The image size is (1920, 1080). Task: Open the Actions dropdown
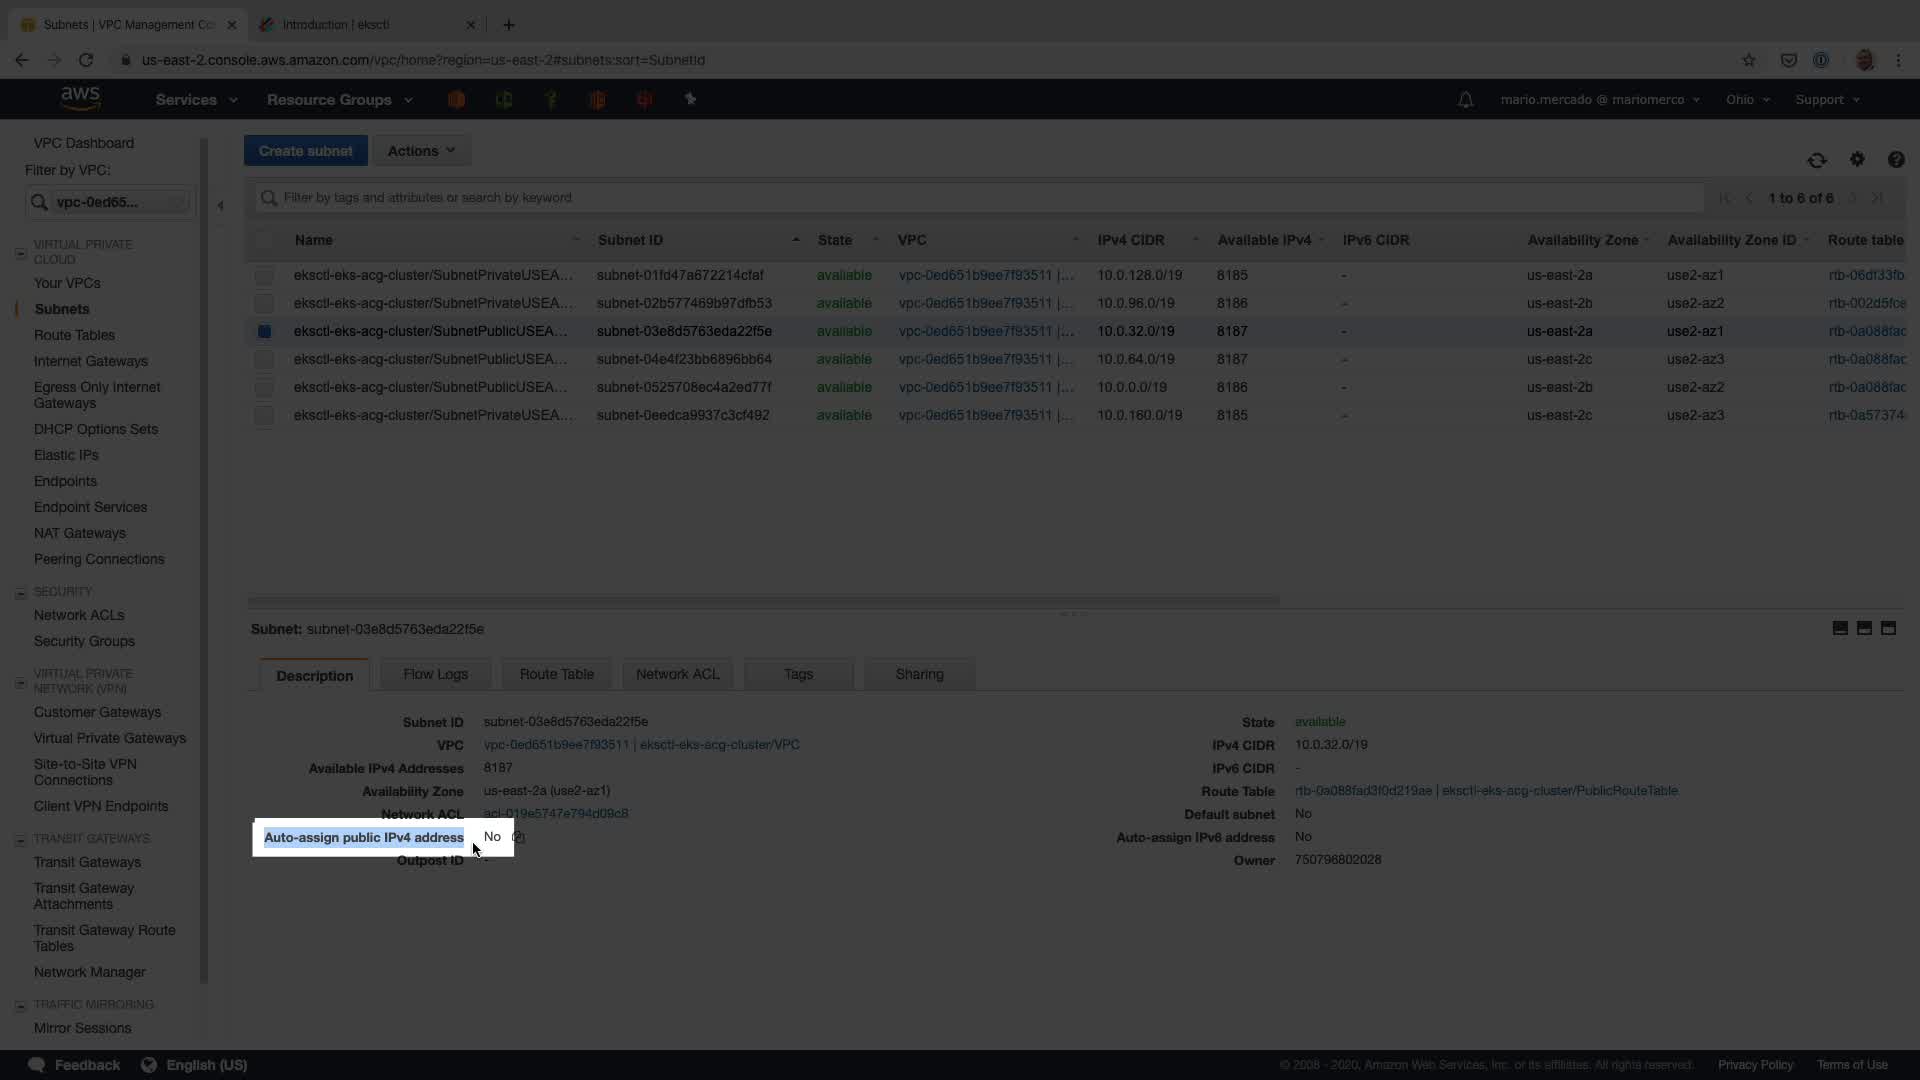pos(421,151)
